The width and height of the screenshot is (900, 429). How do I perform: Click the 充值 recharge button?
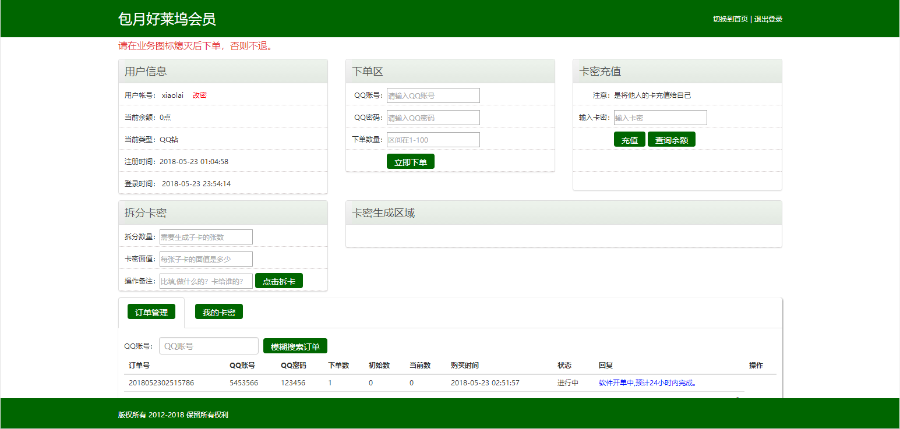click(x=630, y=140)
